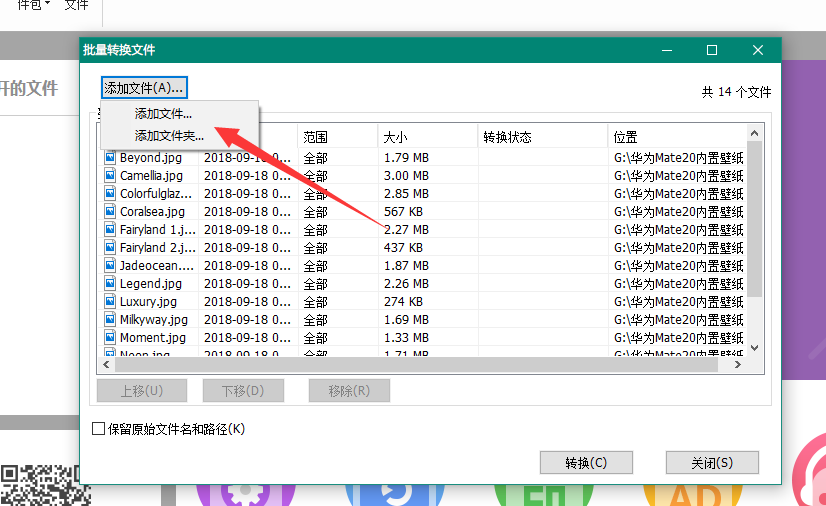Choose 添加文件夹... from the popup menu
Viewport: 826px width, 506px height.
(169, 136)
